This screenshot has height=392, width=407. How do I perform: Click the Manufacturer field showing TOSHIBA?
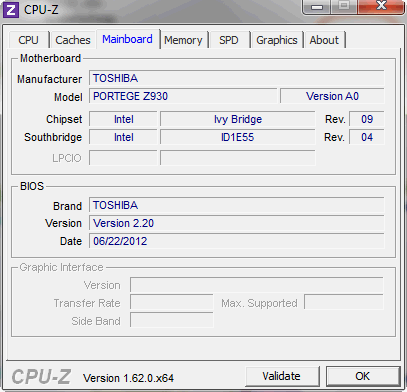pos(237,78)
